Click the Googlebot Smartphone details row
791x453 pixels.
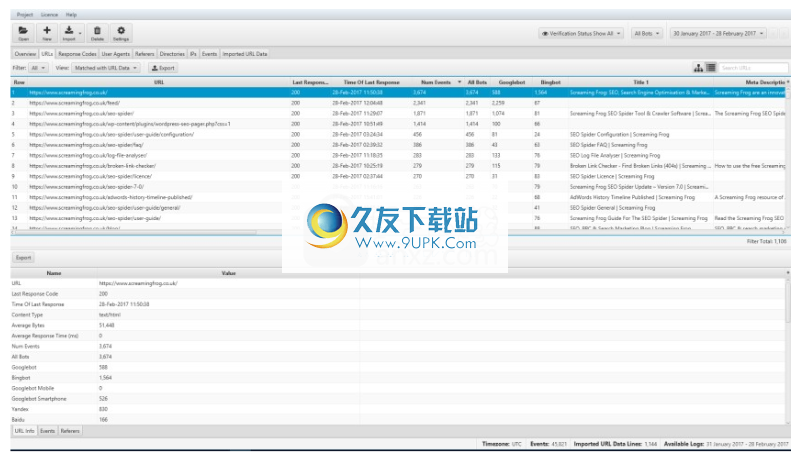click(399, 399)
